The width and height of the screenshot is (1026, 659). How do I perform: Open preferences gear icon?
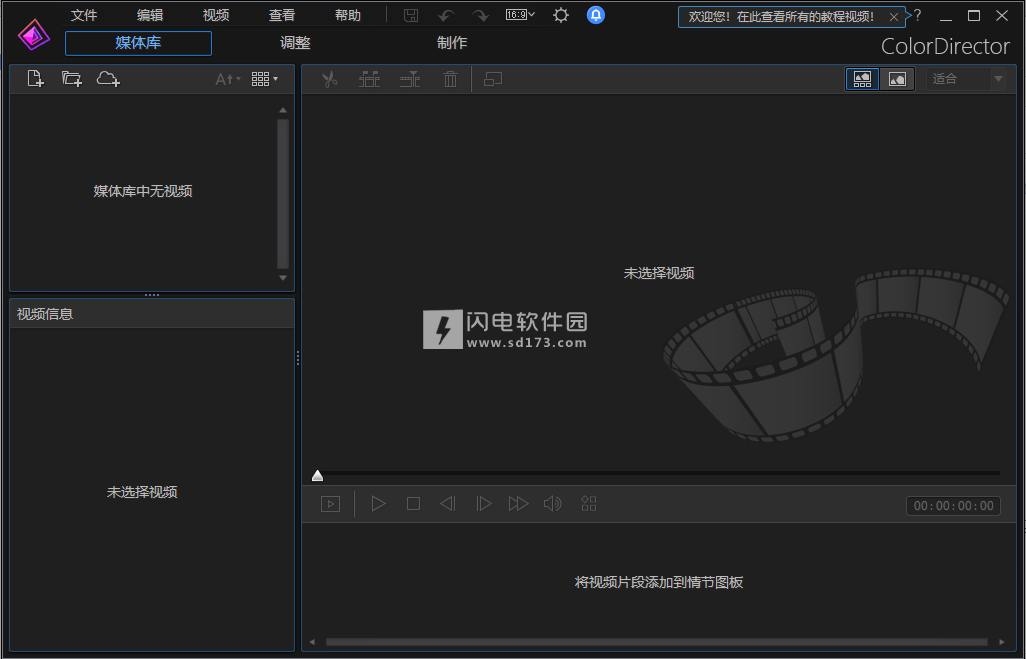coord(561,15)
